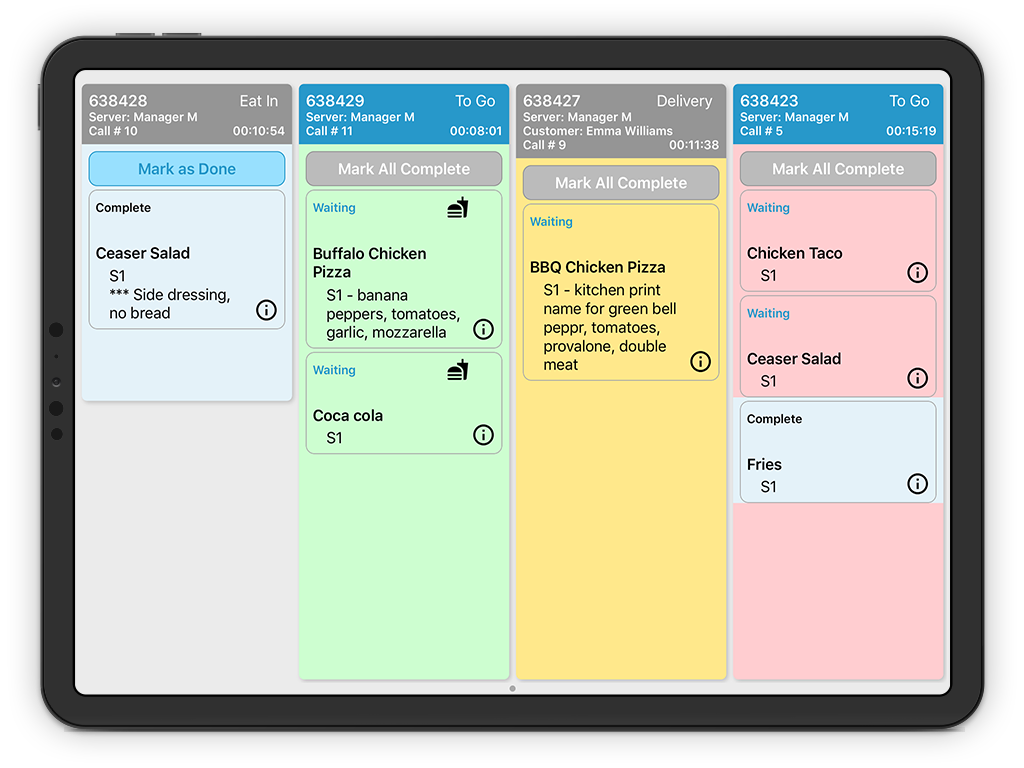Open info for the Coca cola item

click(483, 435)
